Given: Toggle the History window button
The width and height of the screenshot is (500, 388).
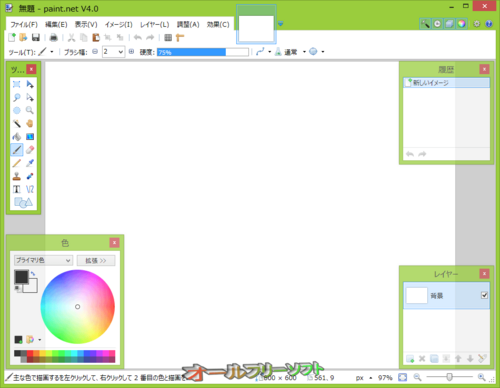Looking at the screenshot, I should coord(437,24).
